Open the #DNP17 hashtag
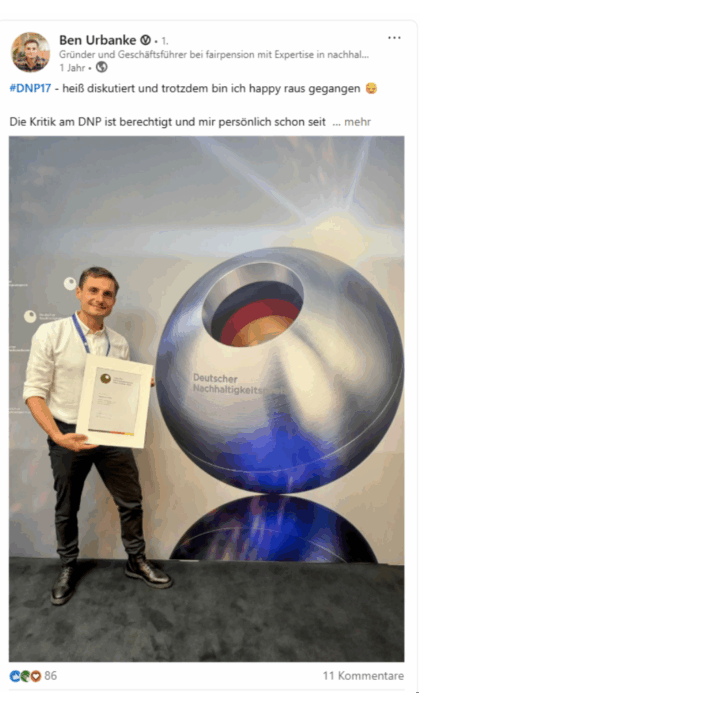 [x=30, y=88]
